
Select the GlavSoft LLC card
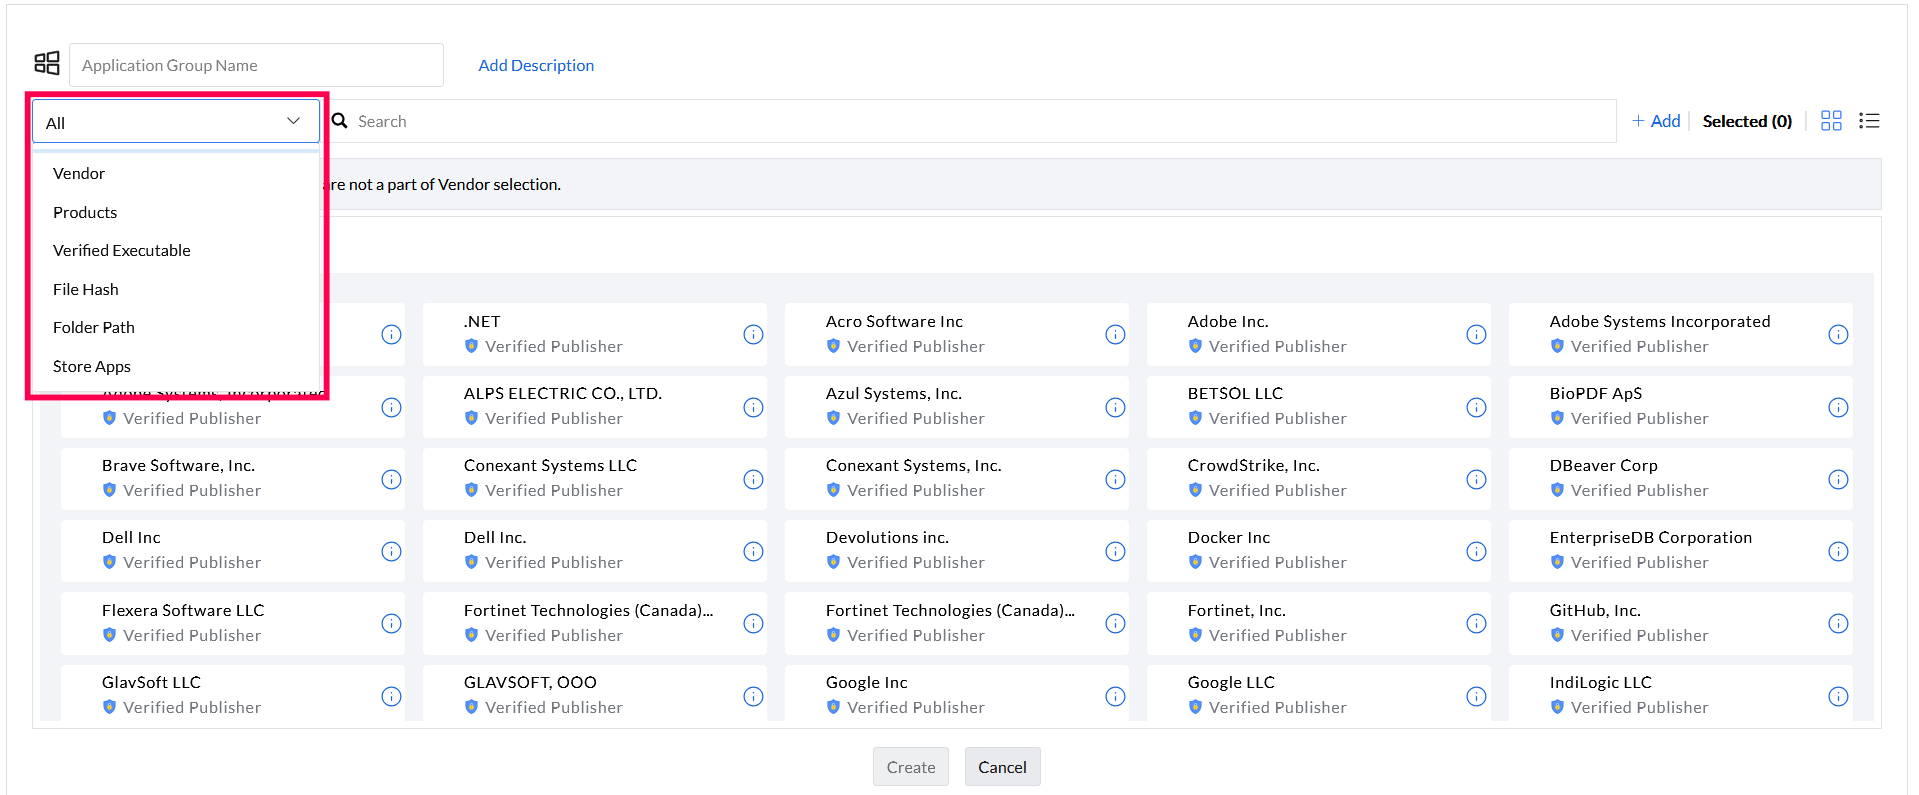(233, 693)
